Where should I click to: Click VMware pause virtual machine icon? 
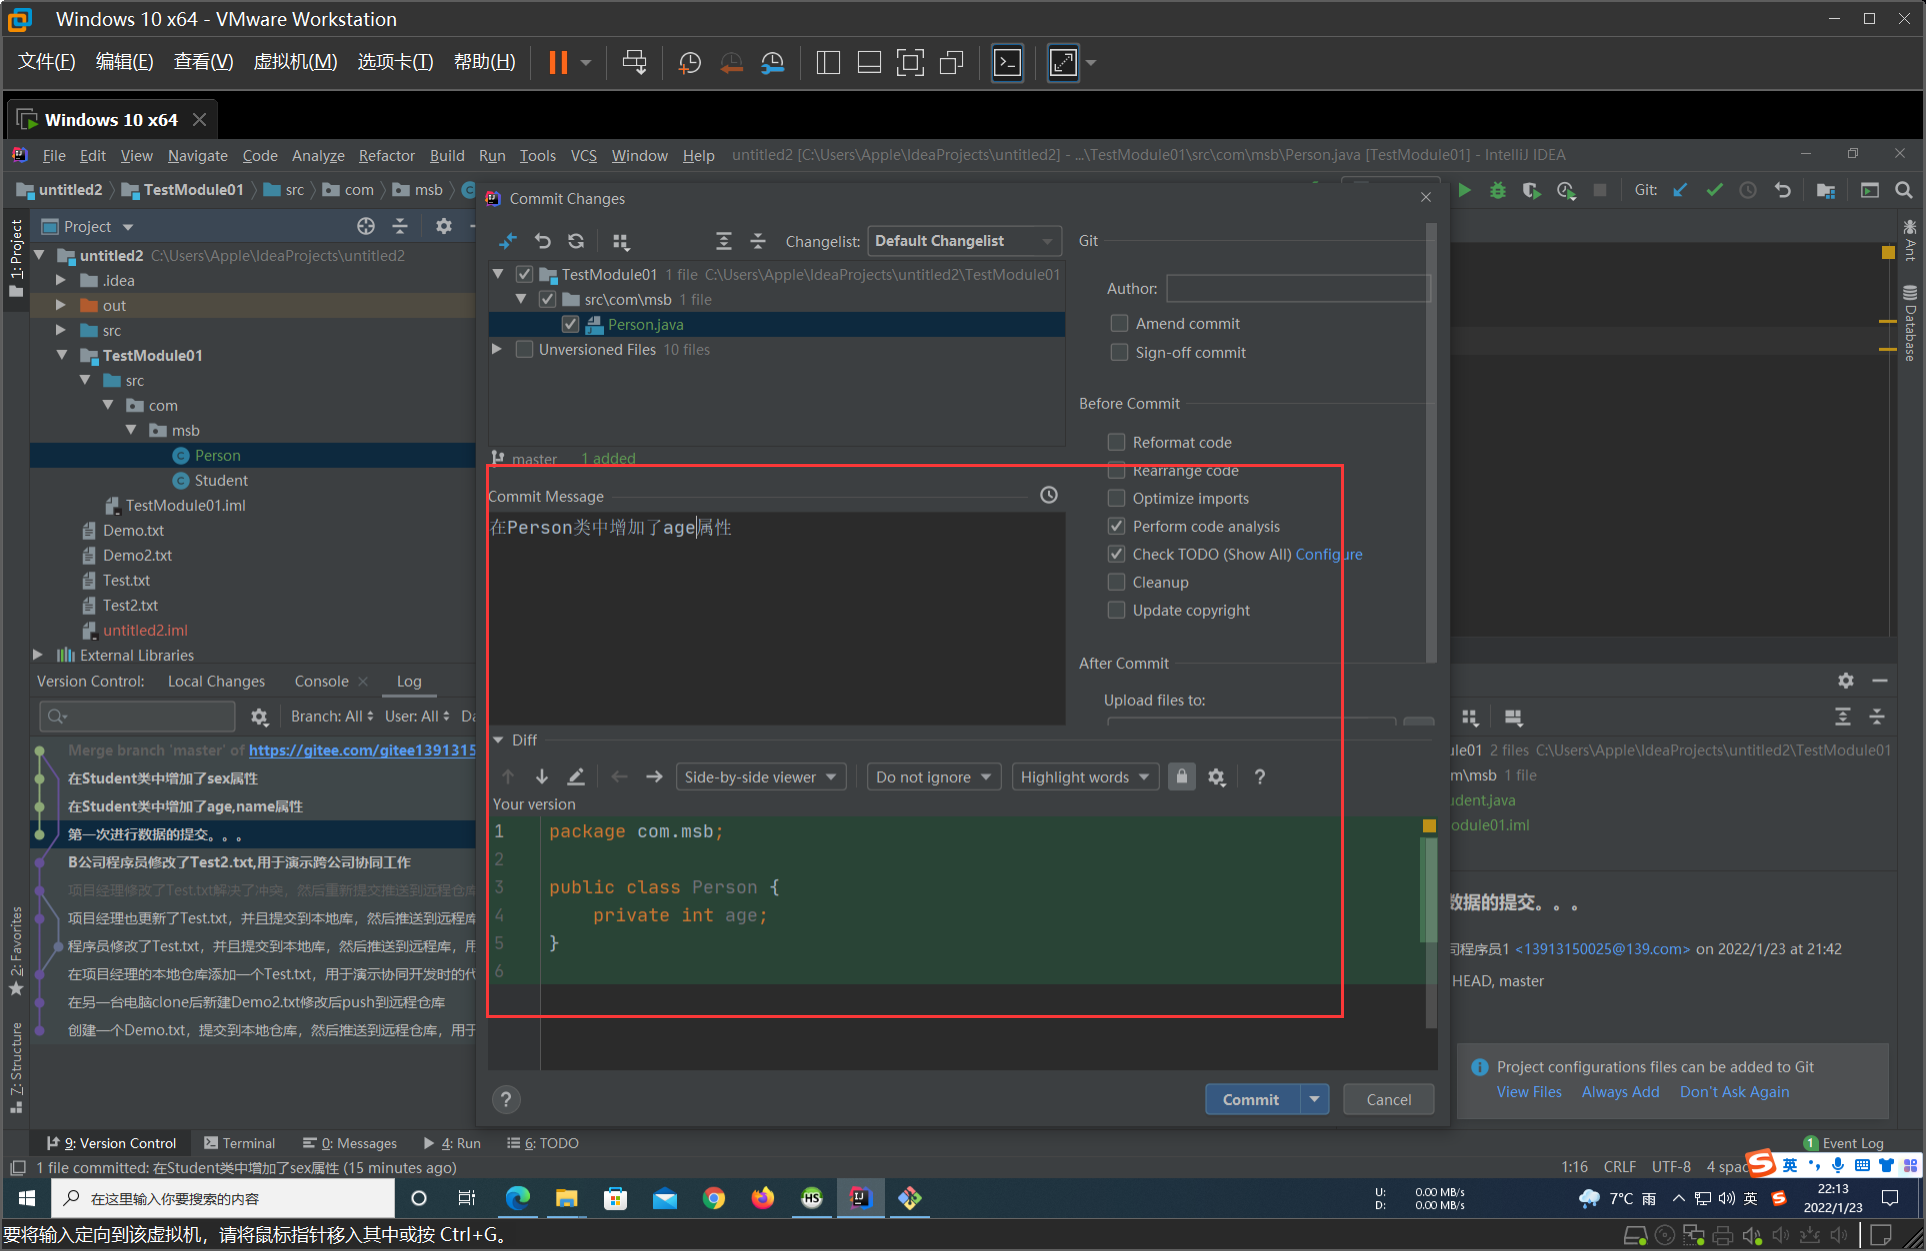pyautogui.click(x=558, y=63)
